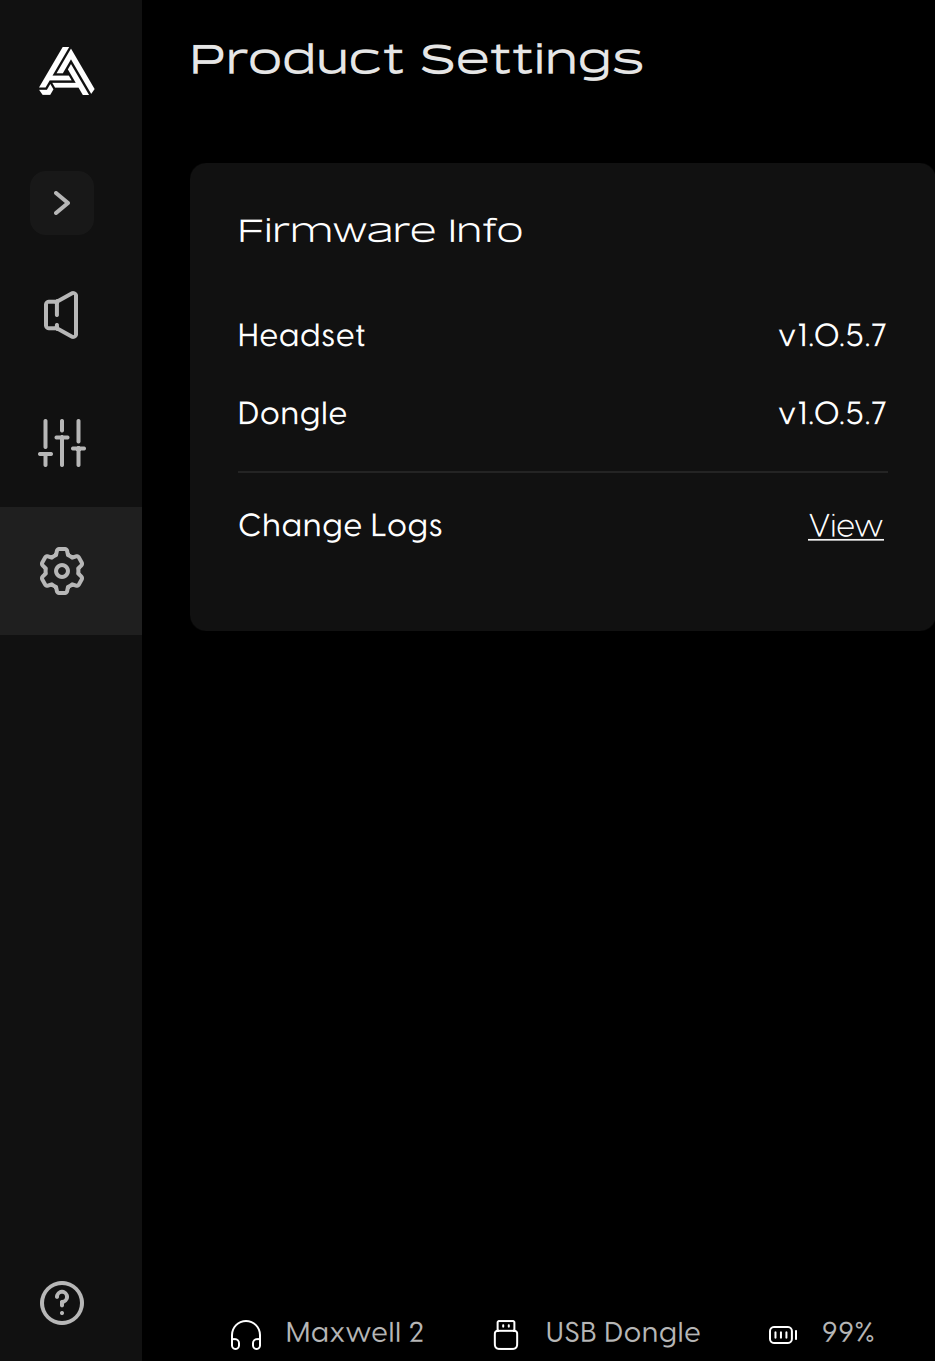View the firmware change logs
The width and height of the screenshot is (935, 1361).
(846, 526)
